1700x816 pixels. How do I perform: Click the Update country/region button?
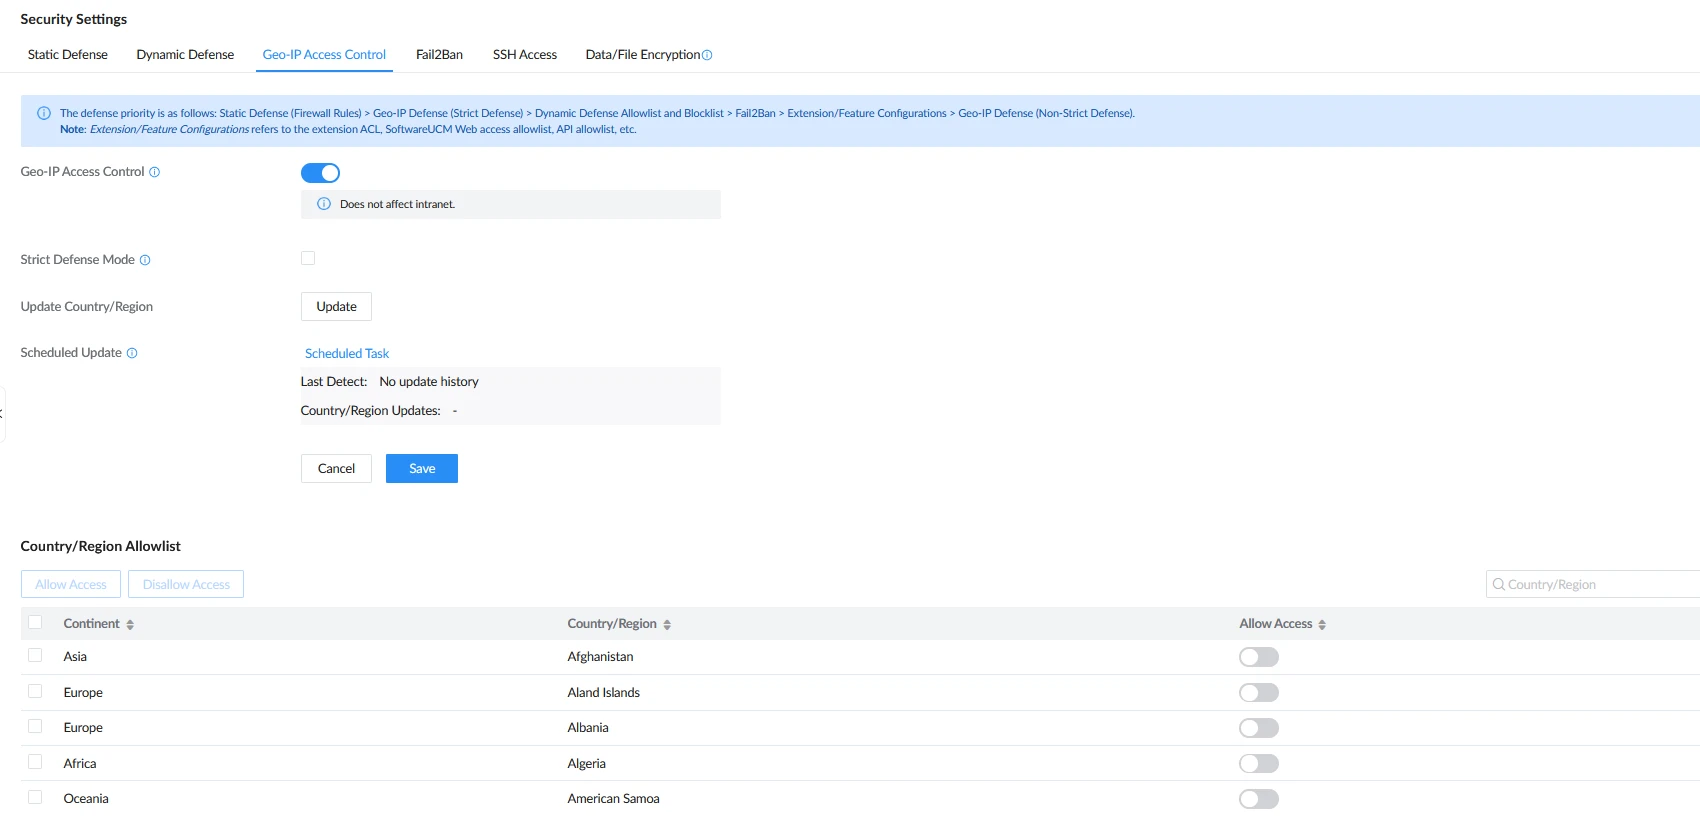tap(336, 306)
